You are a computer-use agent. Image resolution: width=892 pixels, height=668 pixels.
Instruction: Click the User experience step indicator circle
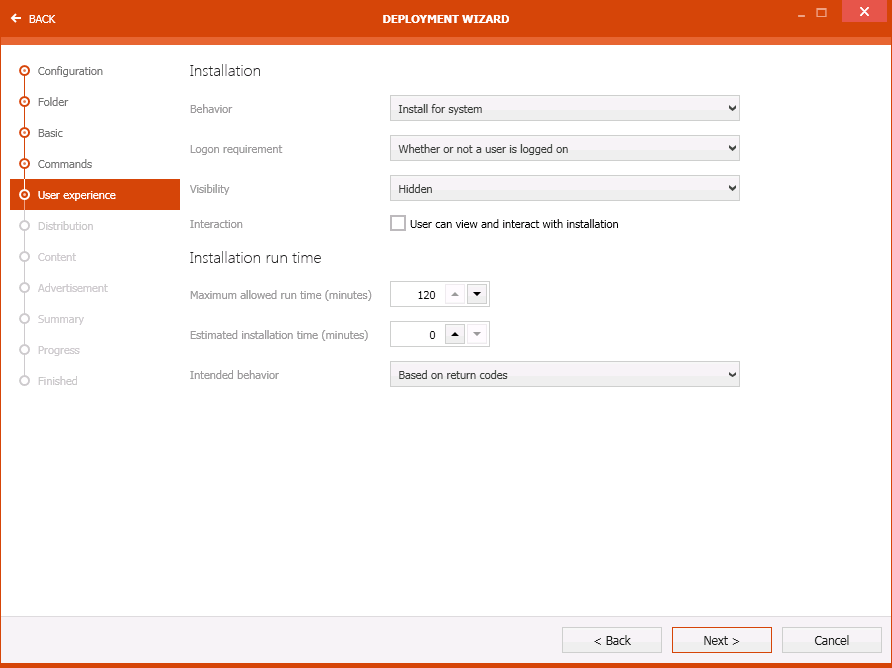(x=24, y=195)
